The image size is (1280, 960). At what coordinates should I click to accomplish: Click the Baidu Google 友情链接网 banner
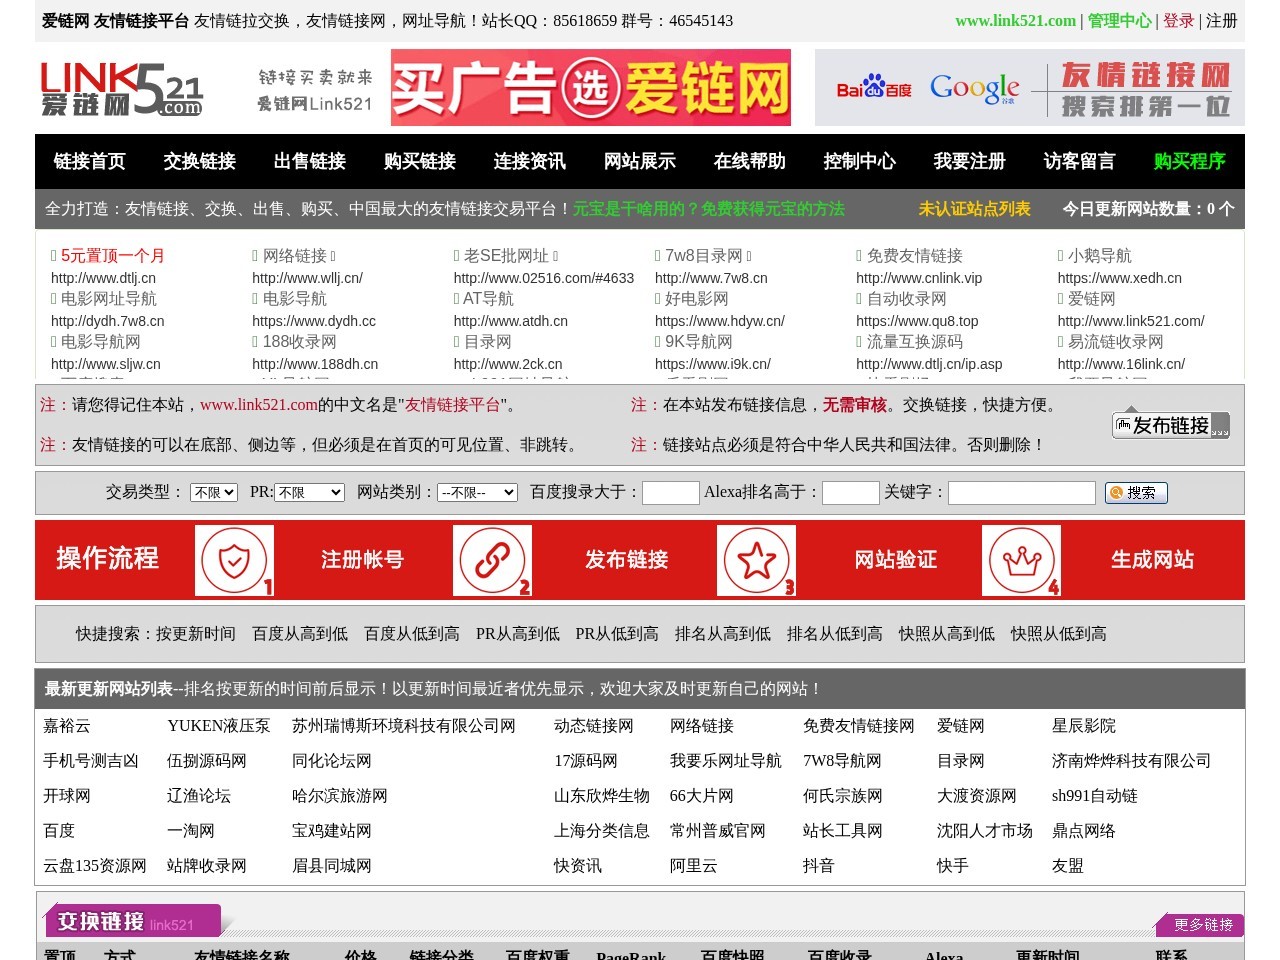pyautogui.click(x=1030, y=88)
